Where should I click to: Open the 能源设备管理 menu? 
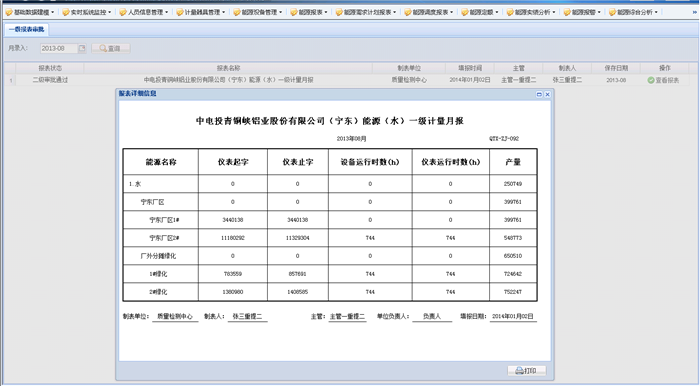[x=258, y=12]
